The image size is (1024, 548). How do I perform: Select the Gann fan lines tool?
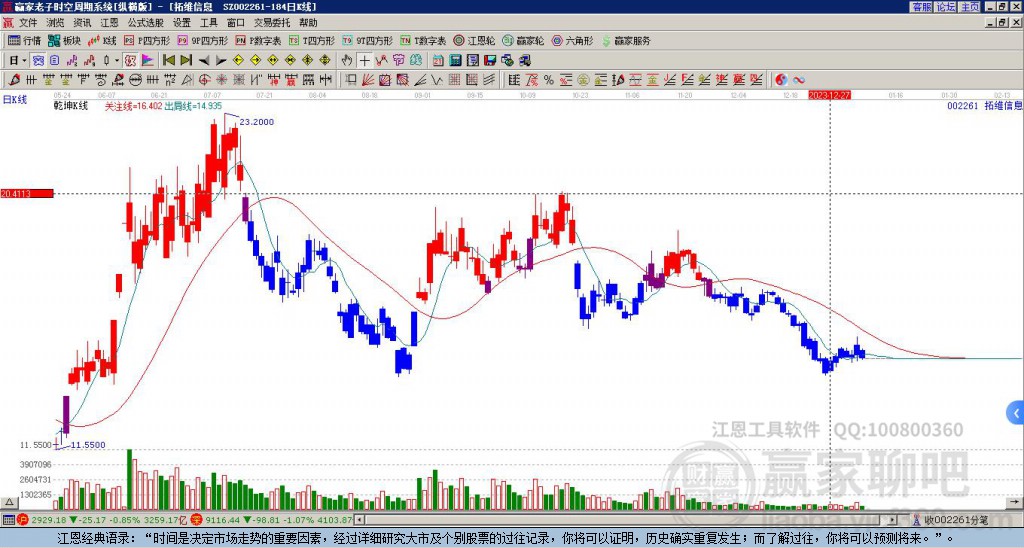[x=368, y=80]
